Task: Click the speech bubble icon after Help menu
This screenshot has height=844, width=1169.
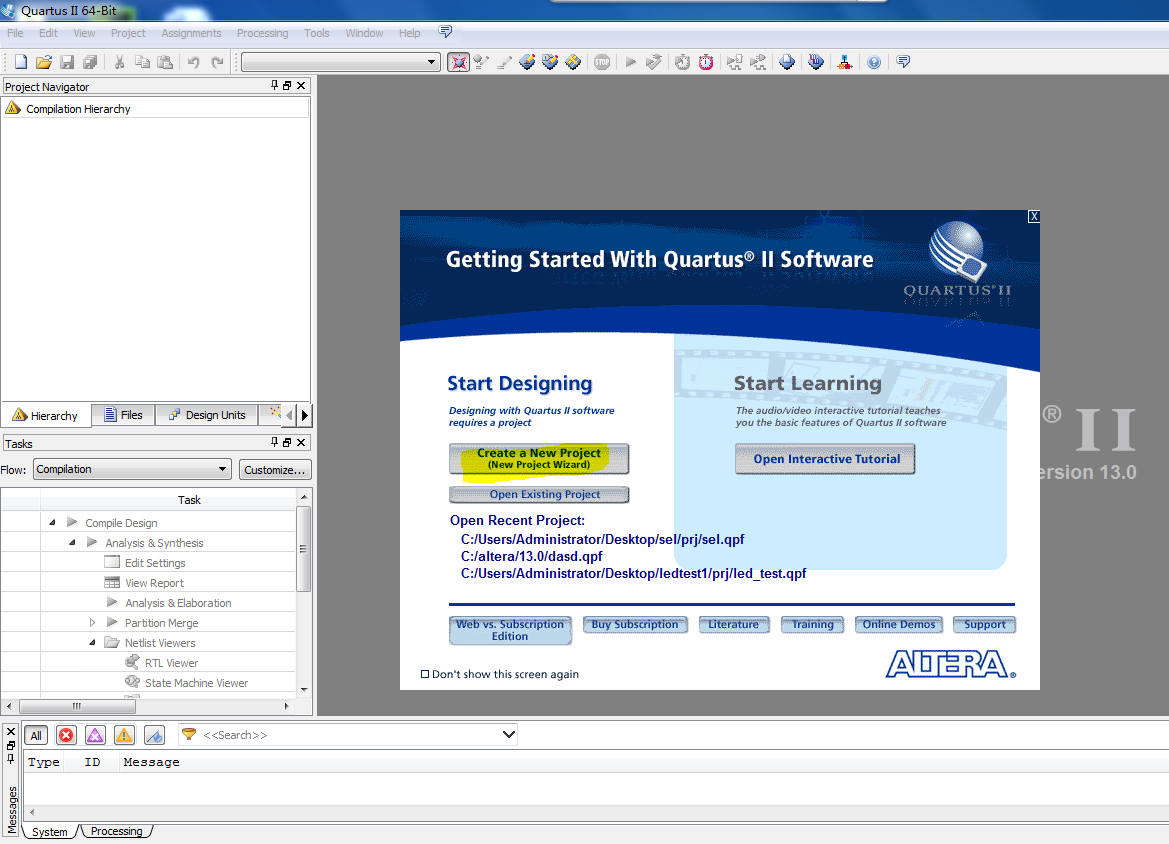Action: [x=445, y=31]
